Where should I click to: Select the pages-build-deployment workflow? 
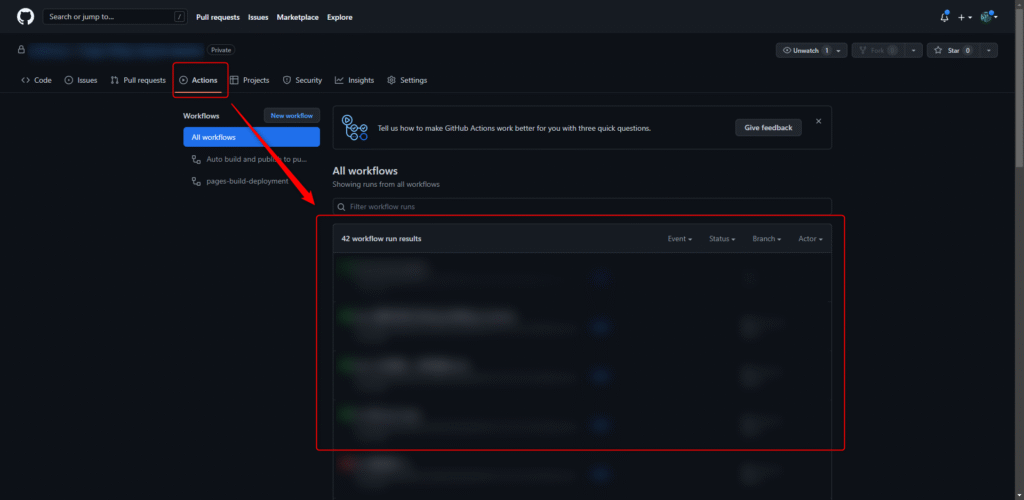tap(247, 181)
